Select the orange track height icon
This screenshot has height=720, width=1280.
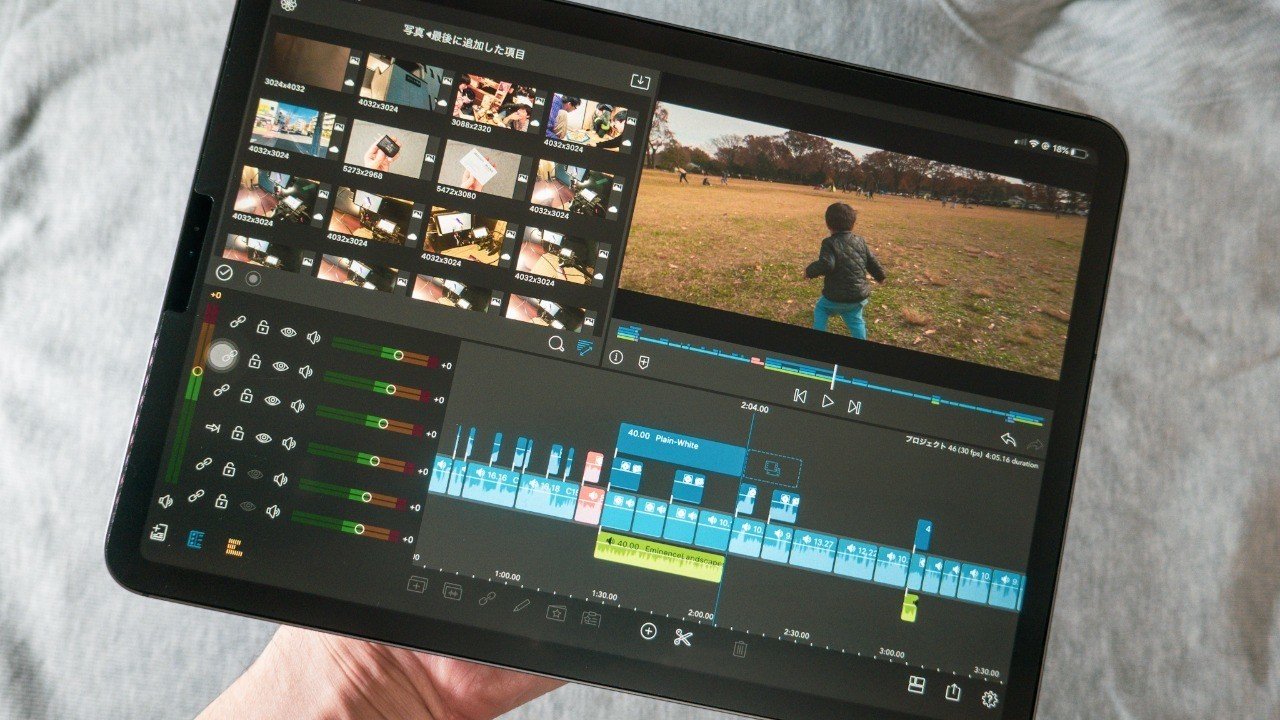click(233, 547)
